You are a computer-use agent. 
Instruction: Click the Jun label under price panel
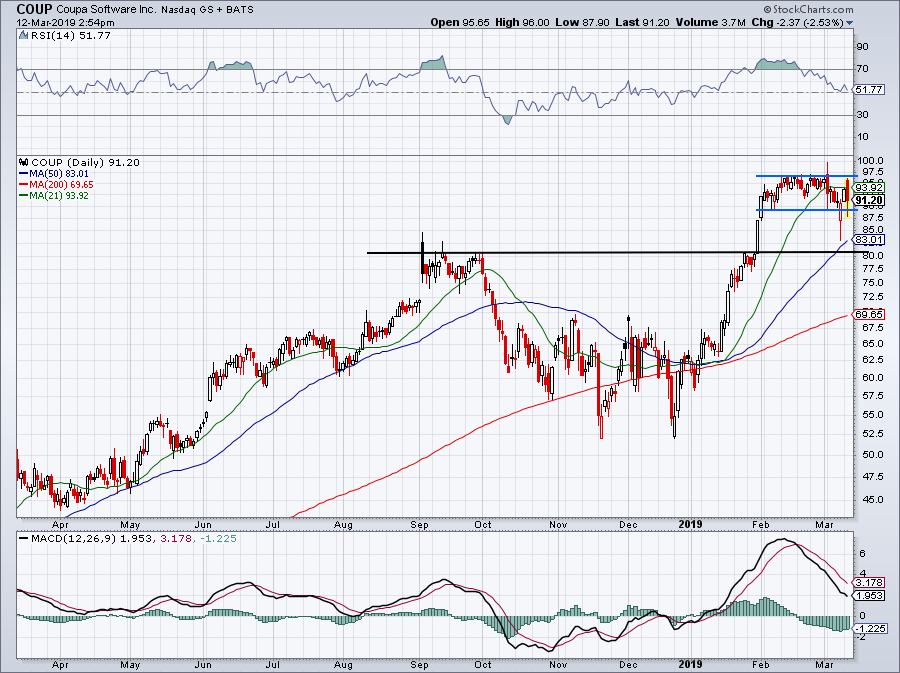pos(203,524)
